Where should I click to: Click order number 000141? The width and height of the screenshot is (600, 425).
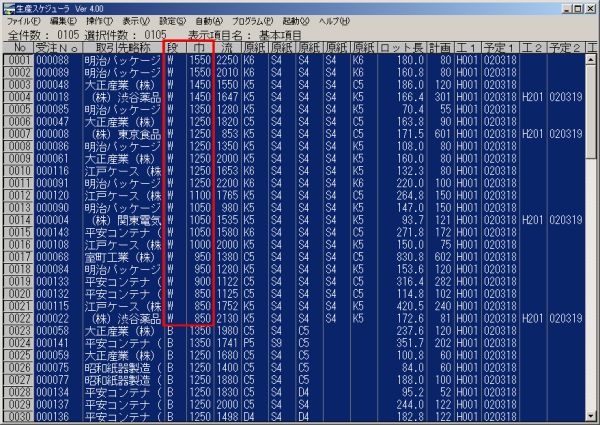pos(53,343)
